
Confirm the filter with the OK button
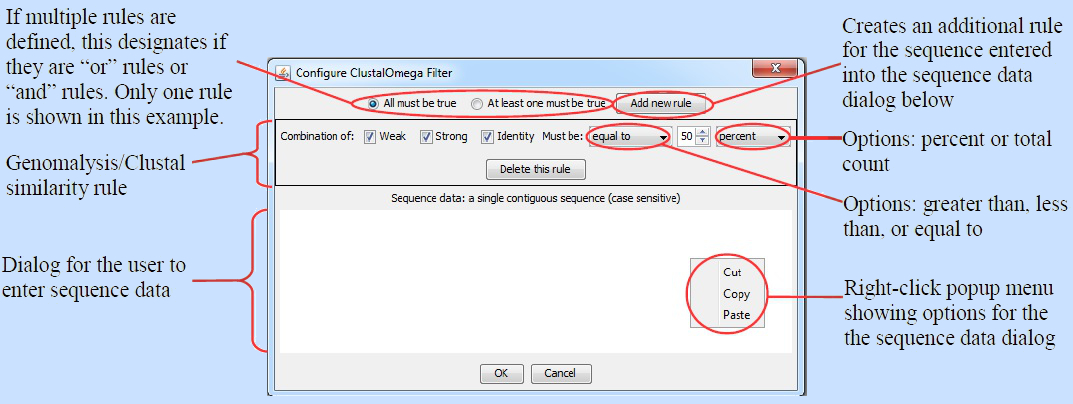(x=502, y=373)
